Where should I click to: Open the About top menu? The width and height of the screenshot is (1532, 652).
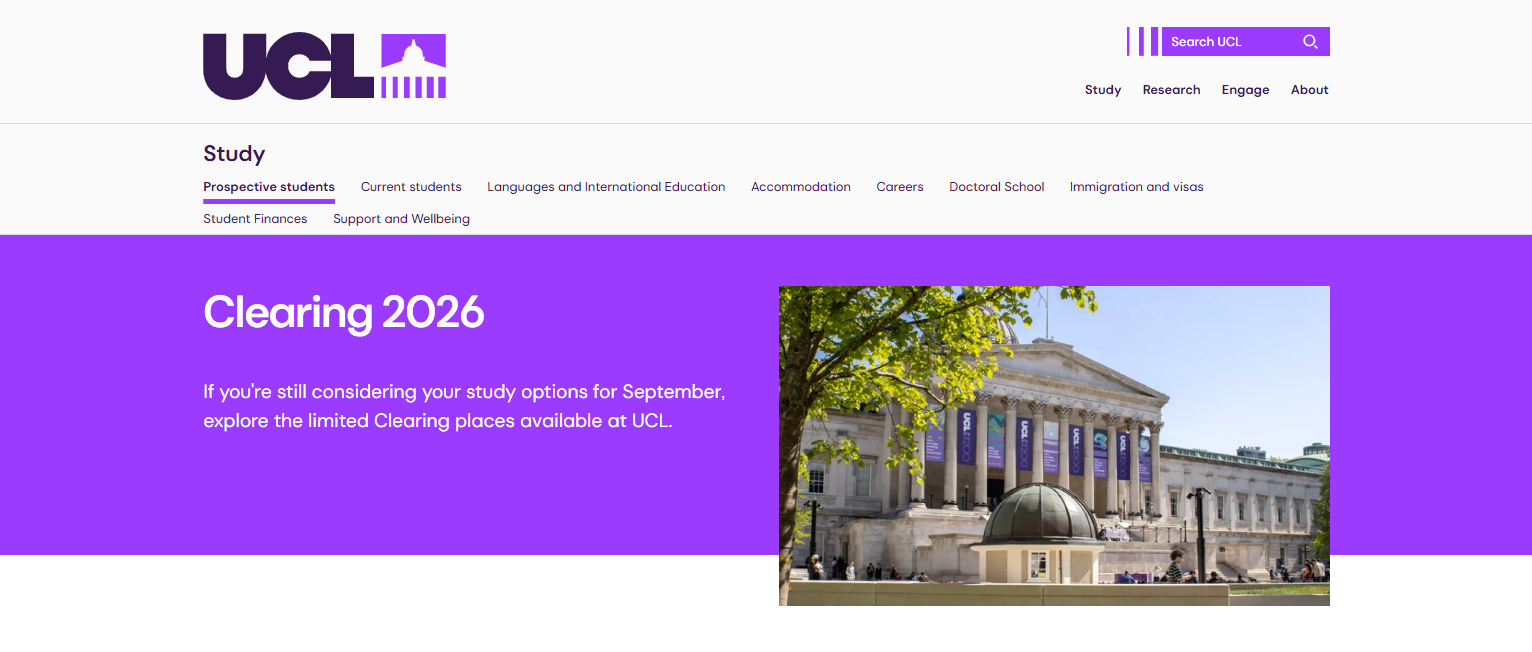pos(1309,90)
